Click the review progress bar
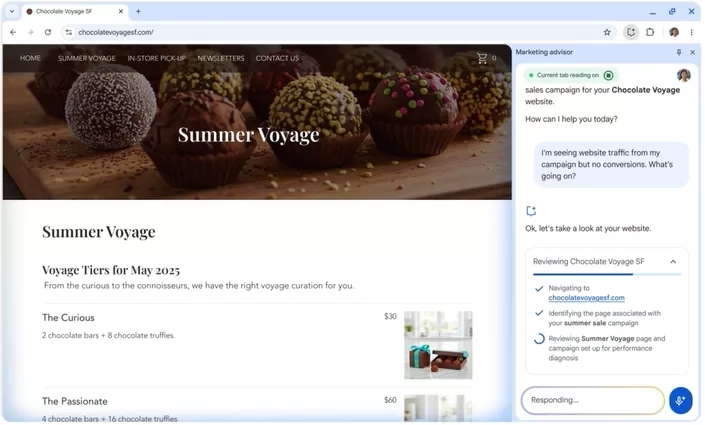This screenshot has width=705, height=425. click(607, 274)
